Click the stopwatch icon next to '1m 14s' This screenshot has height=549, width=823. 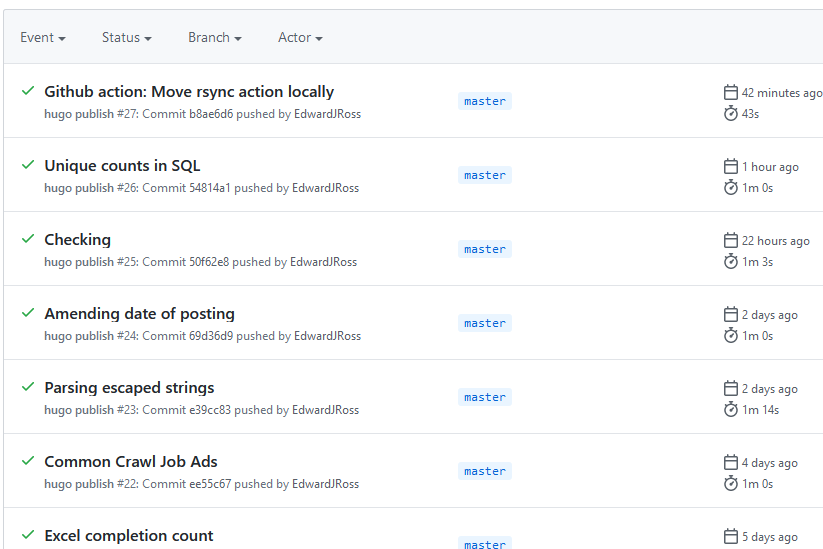(x=730, y=409)
